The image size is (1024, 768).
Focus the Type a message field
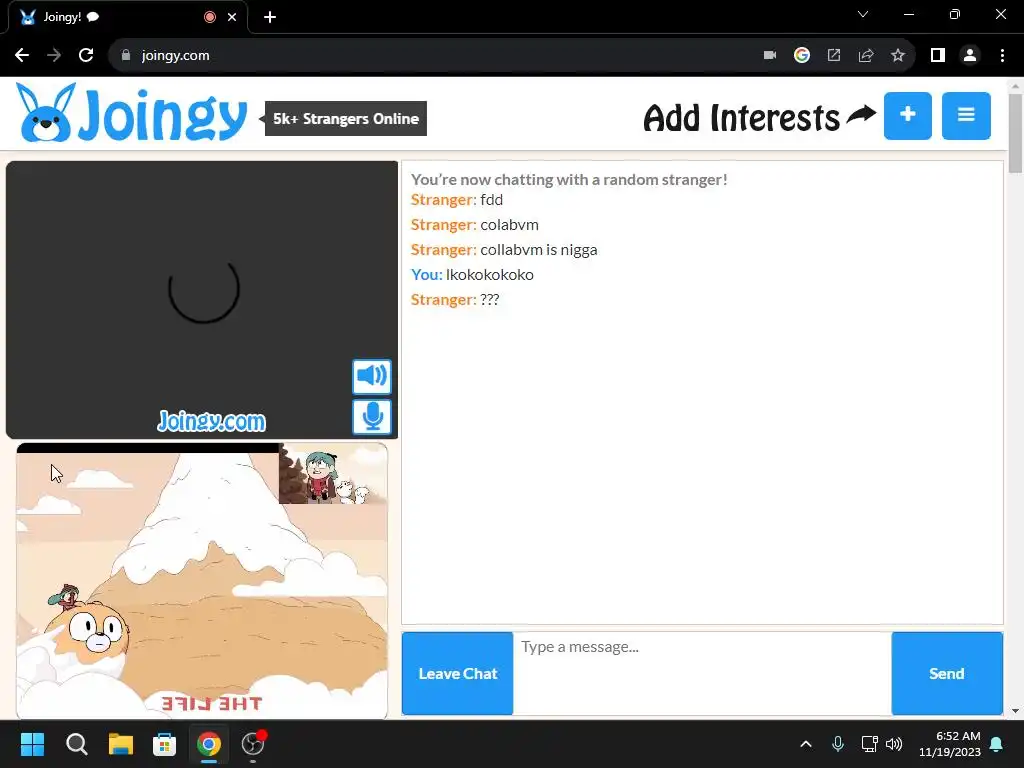[702, 673]
